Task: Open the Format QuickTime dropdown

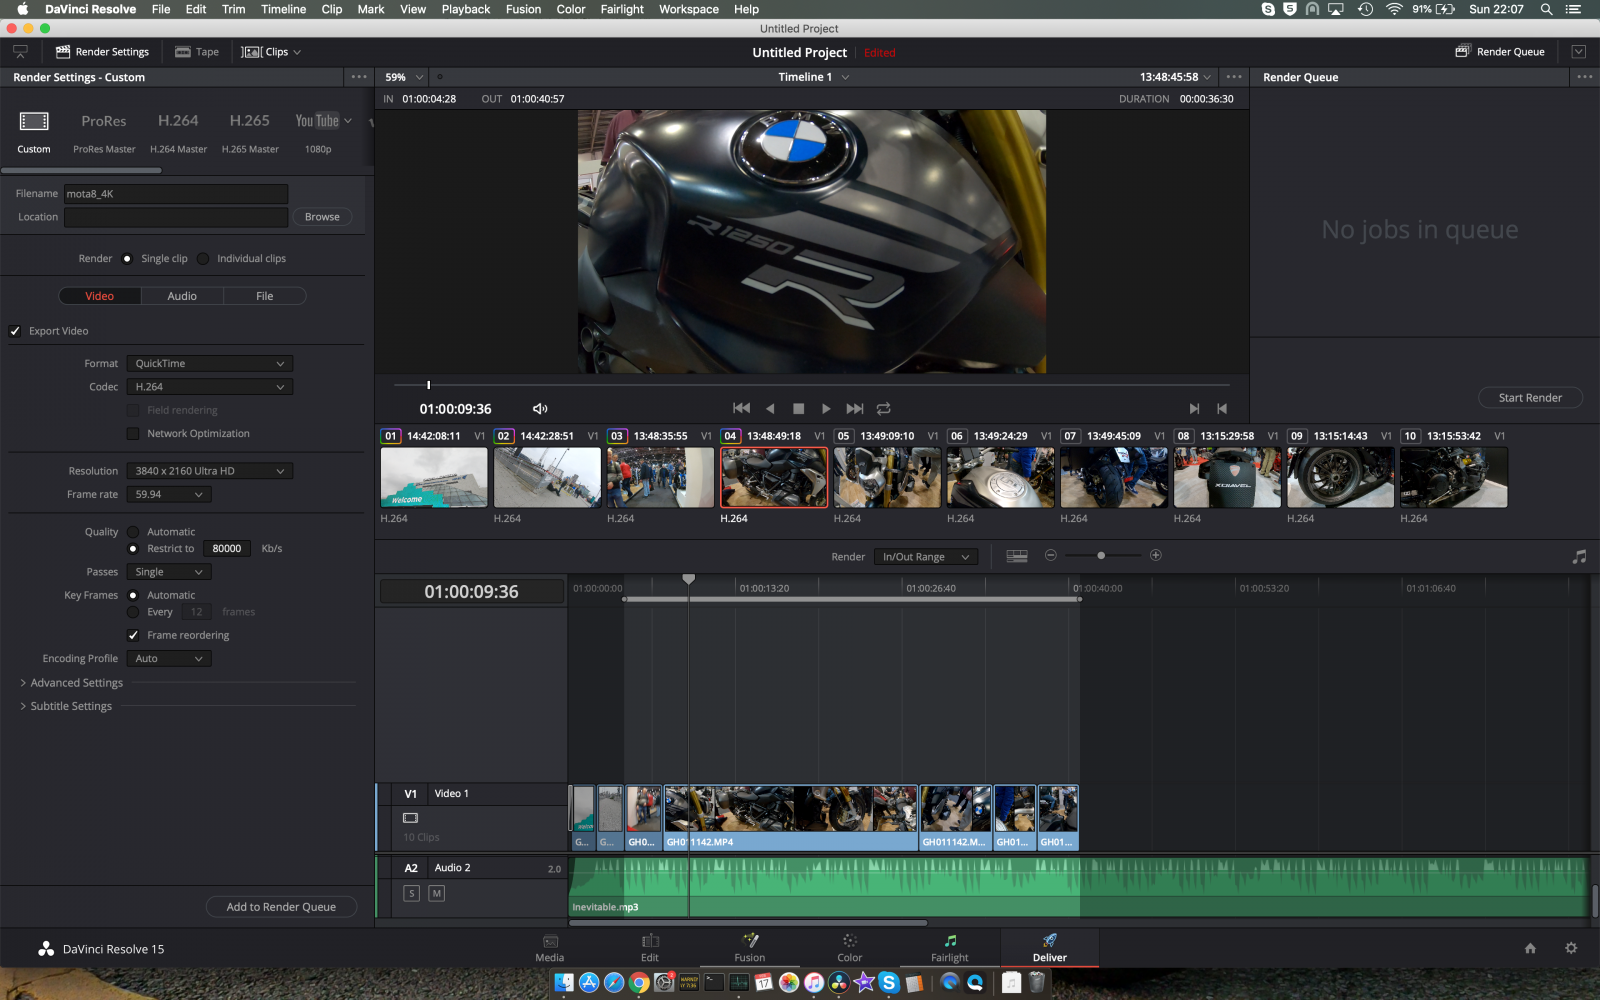Action: pos(210,364)
